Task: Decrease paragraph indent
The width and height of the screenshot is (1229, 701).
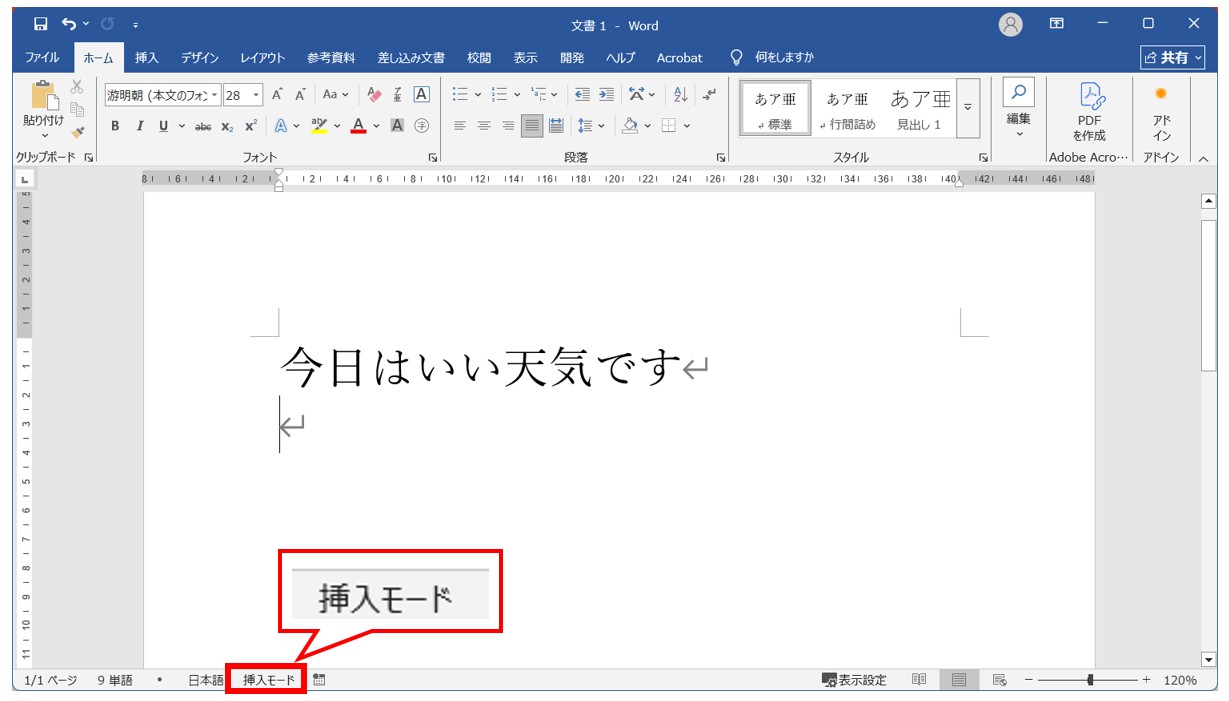Action: point(583,95)
